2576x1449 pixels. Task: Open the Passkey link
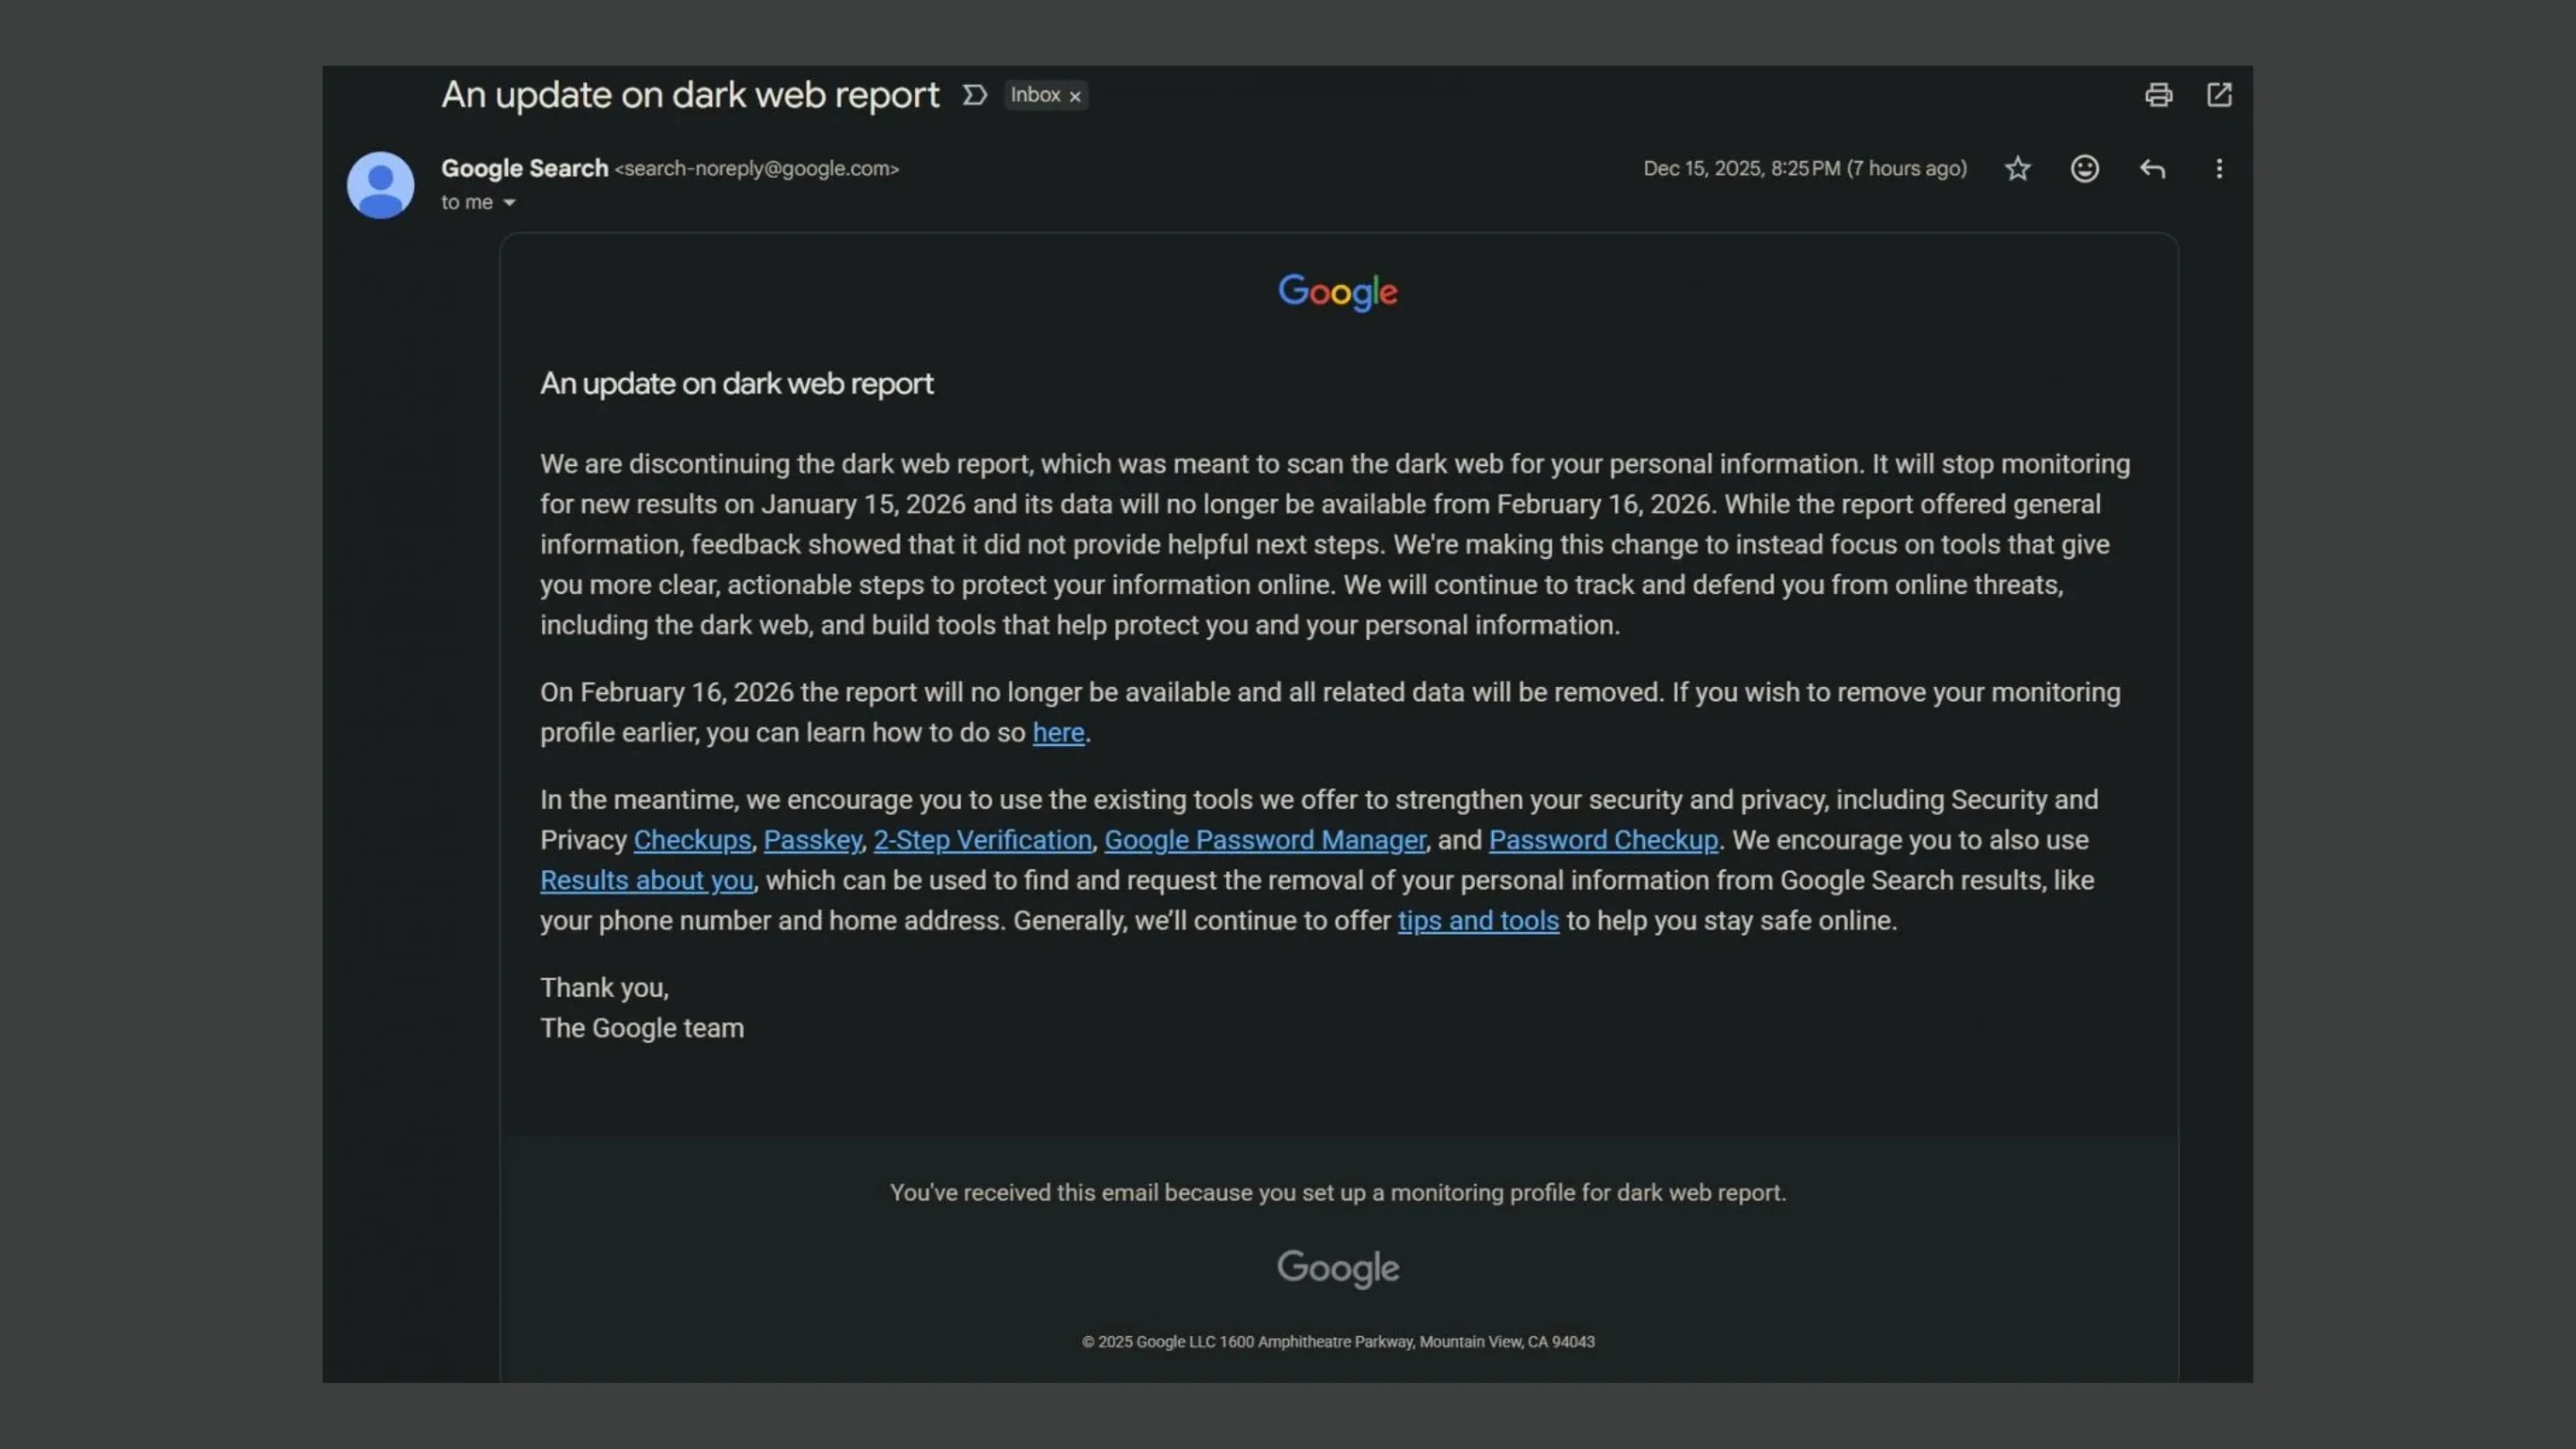click(x=812, y=840)
